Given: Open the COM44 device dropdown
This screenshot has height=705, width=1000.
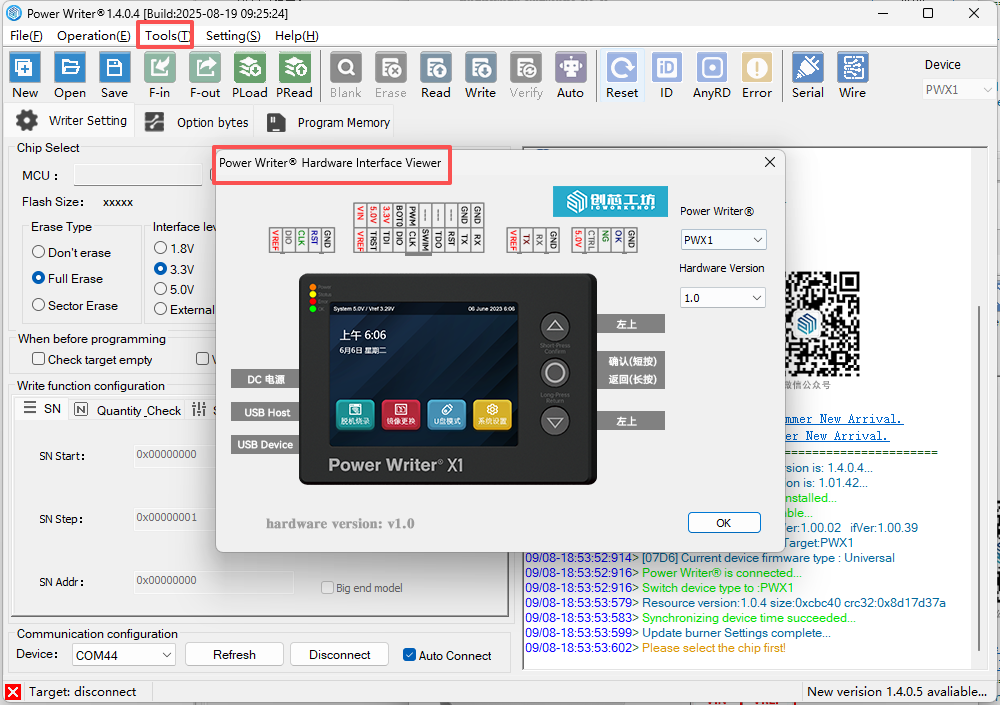Looking at the screenshot, I should coord(124,655).
